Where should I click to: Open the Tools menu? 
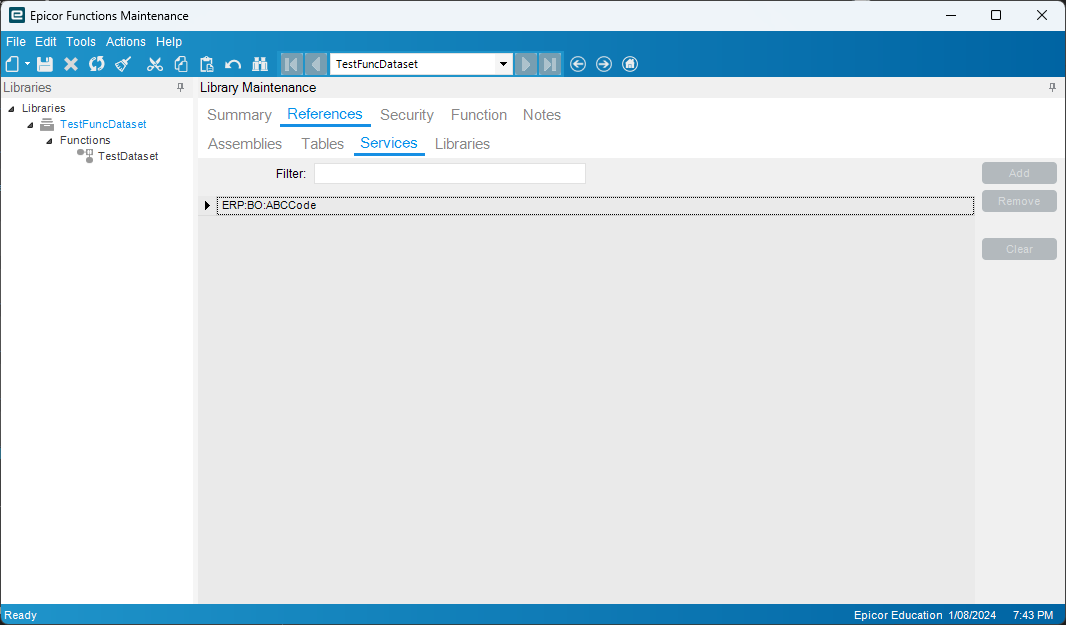pos(80,41)
